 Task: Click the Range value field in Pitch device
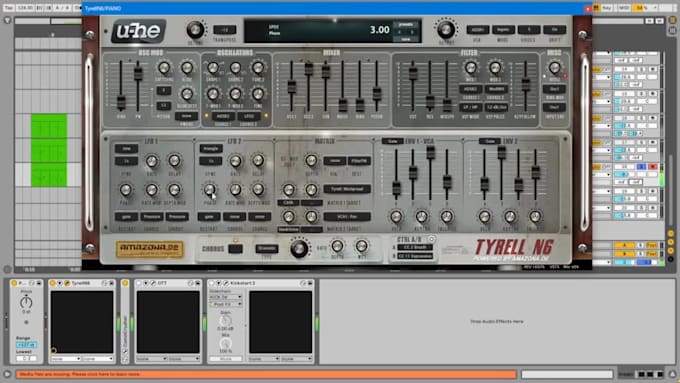26,345
